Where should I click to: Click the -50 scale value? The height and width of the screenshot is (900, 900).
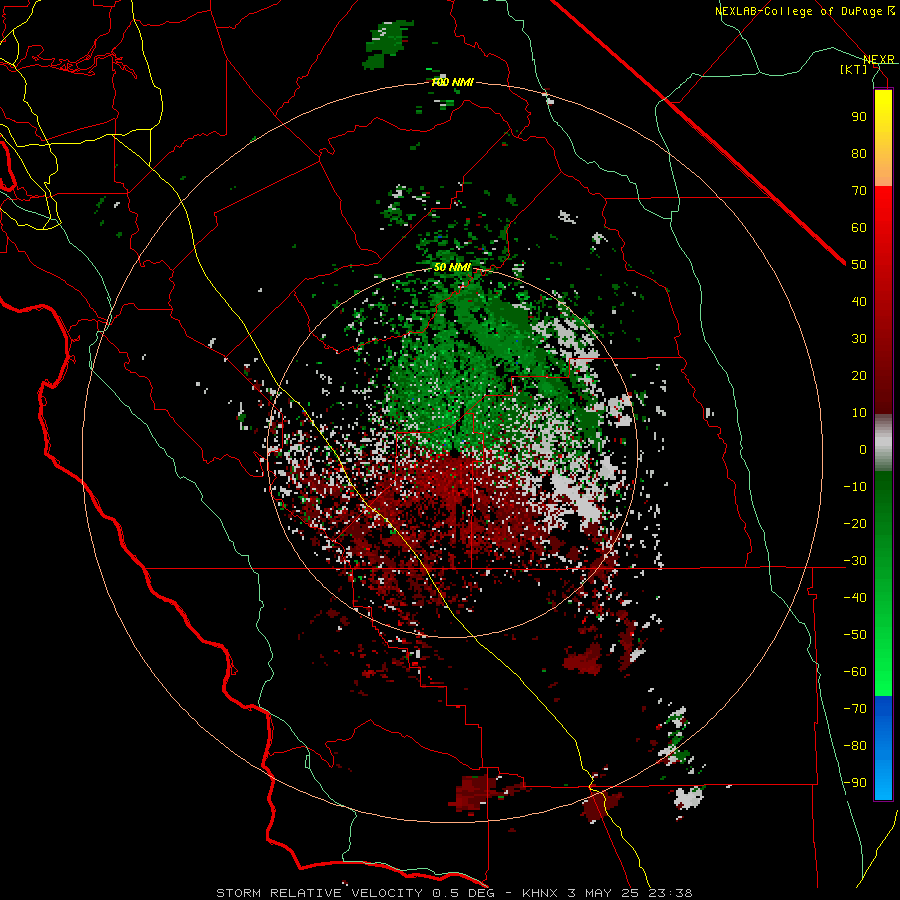tap(855, 634)
